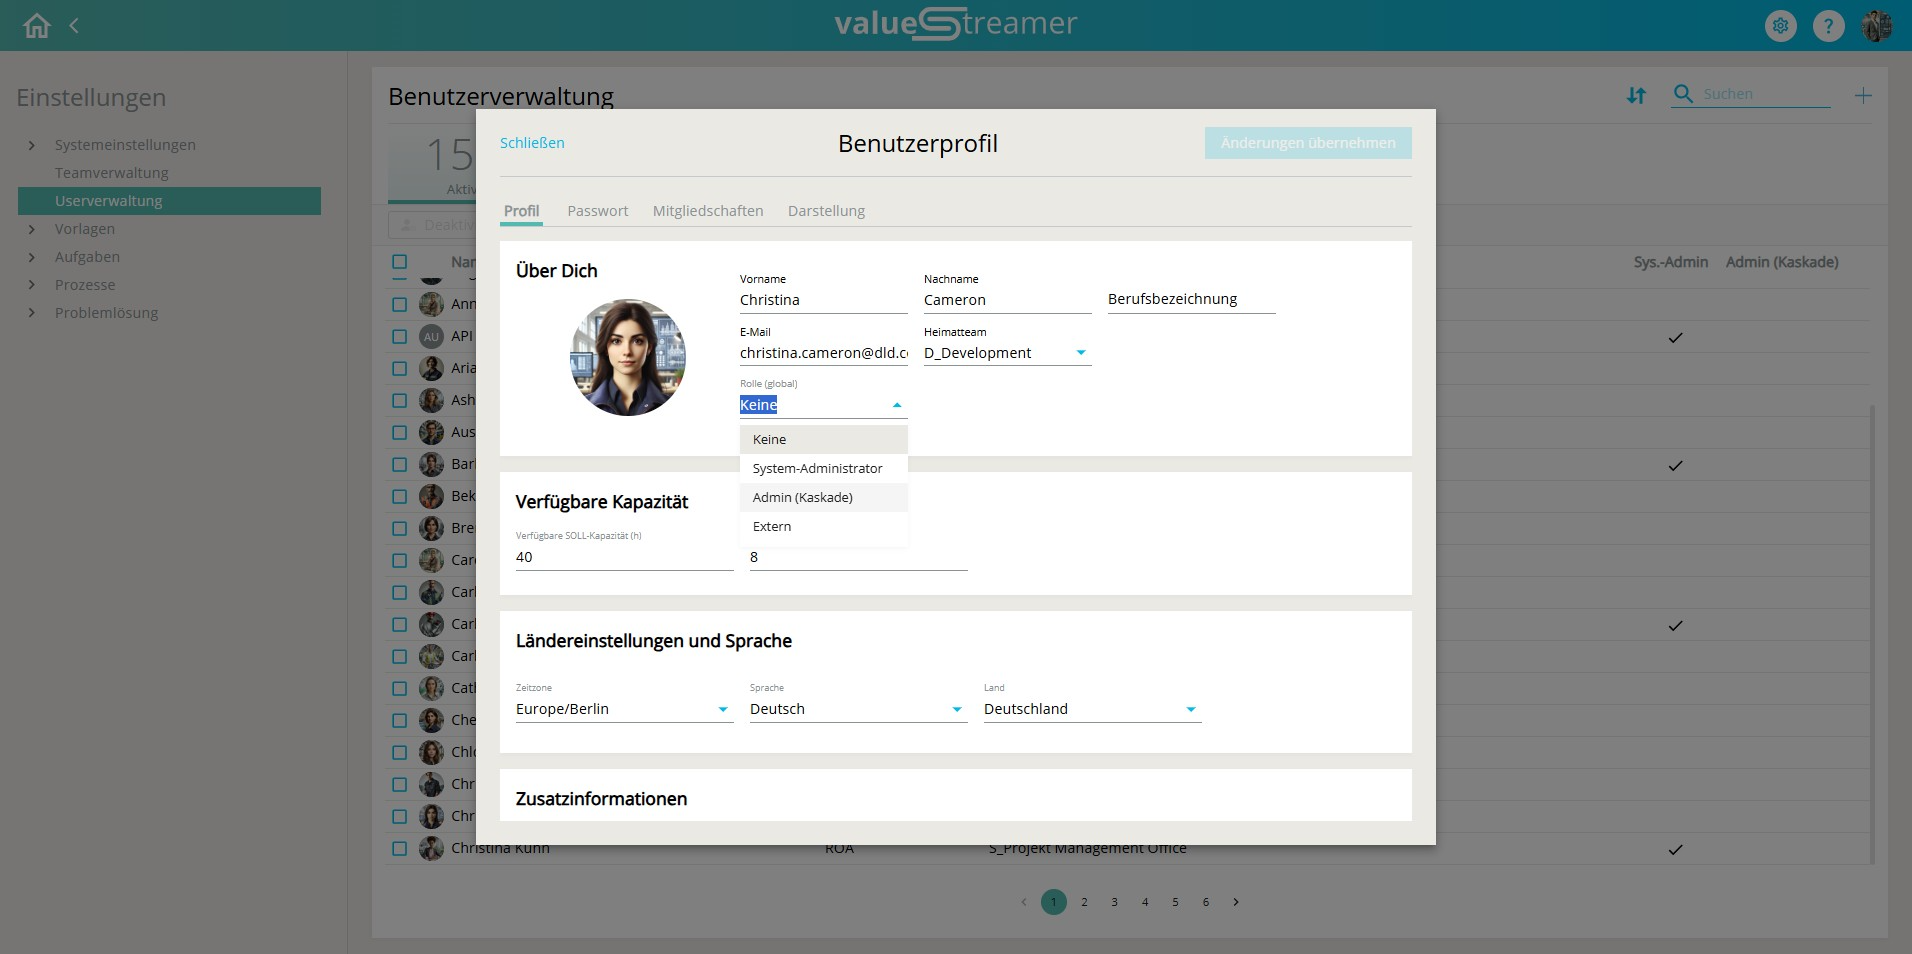Open the Zeitzone dropdown

click(722, 709)
